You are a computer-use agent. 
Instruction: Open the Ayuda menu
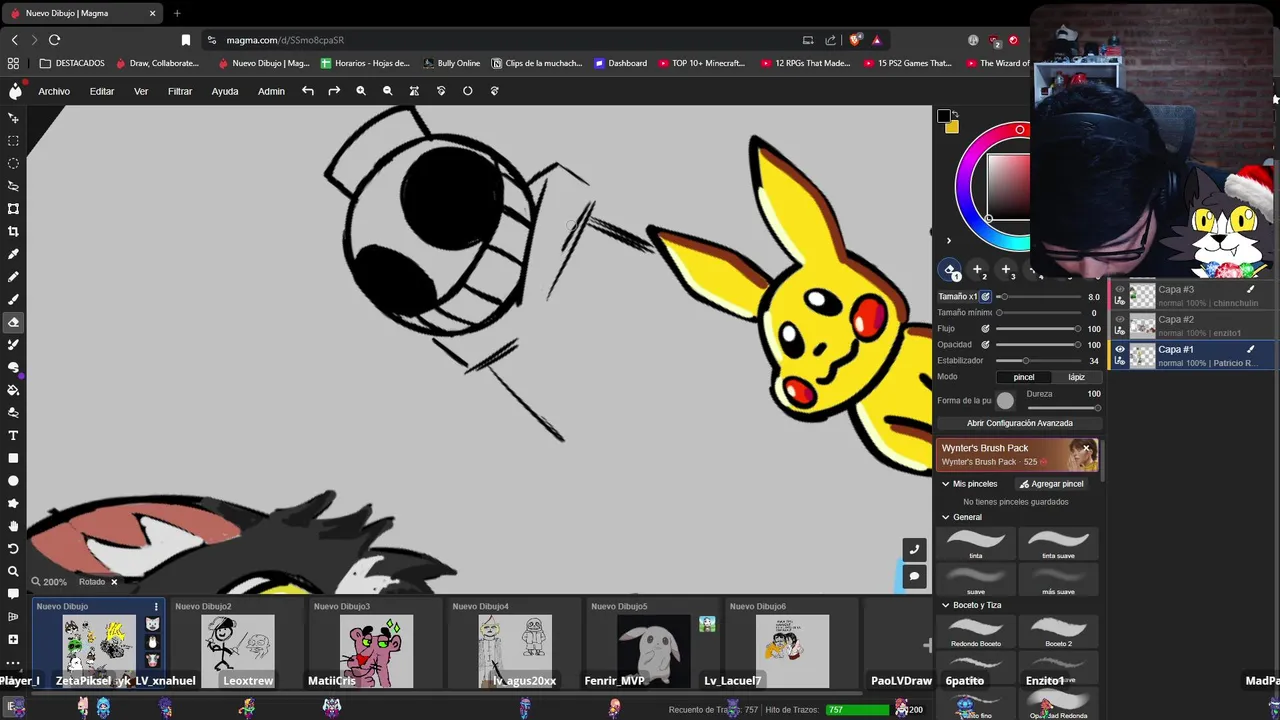(x=225, y=91)
